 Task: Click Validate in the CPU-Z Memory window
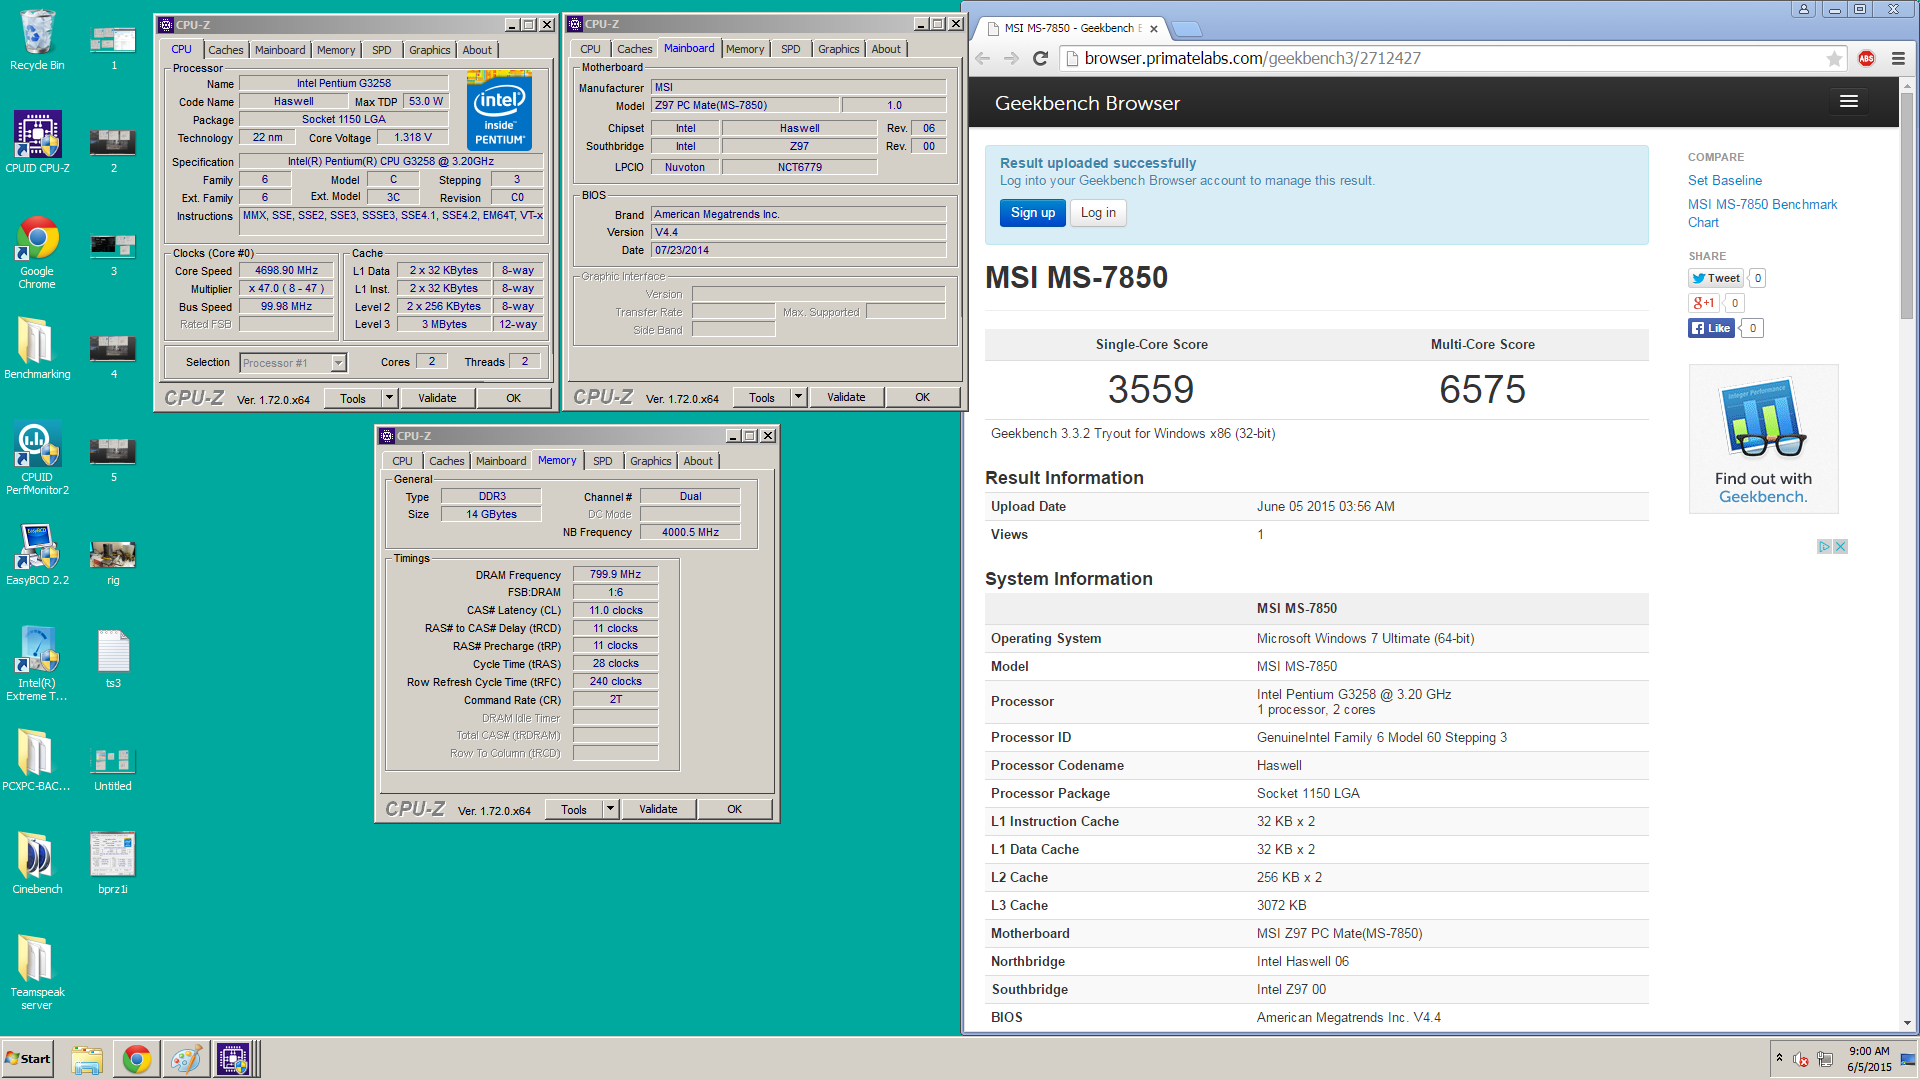658,809
